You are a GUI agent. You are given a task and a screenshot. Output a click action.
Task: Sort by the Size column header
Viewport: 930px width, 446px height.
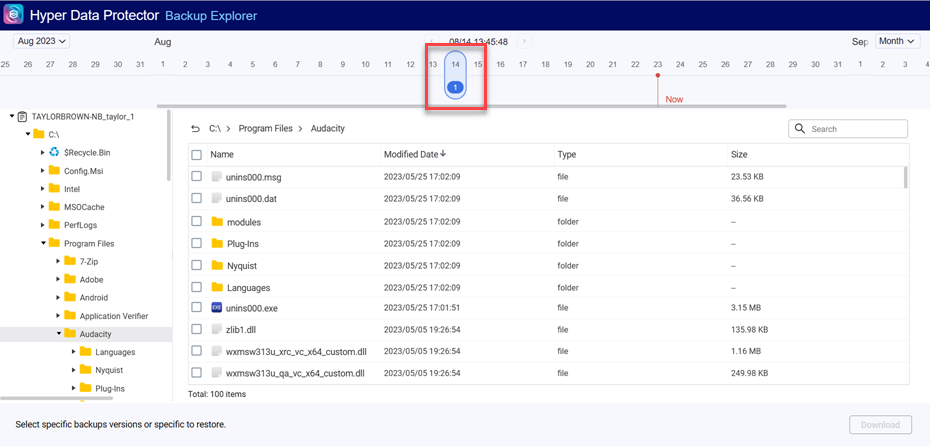(x=739, y=155)
